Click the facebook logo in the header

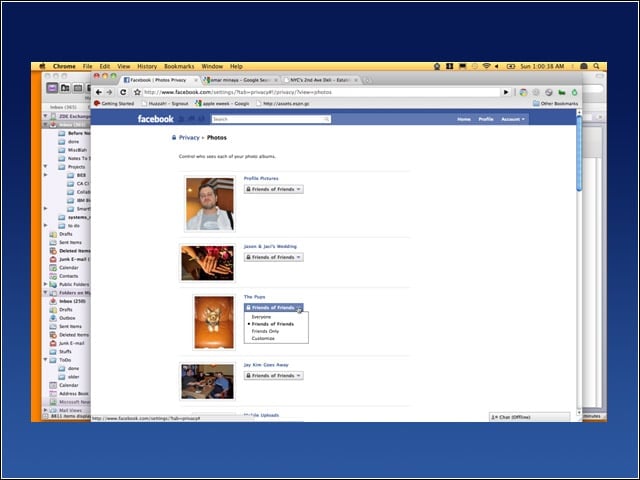coord(156,119)
